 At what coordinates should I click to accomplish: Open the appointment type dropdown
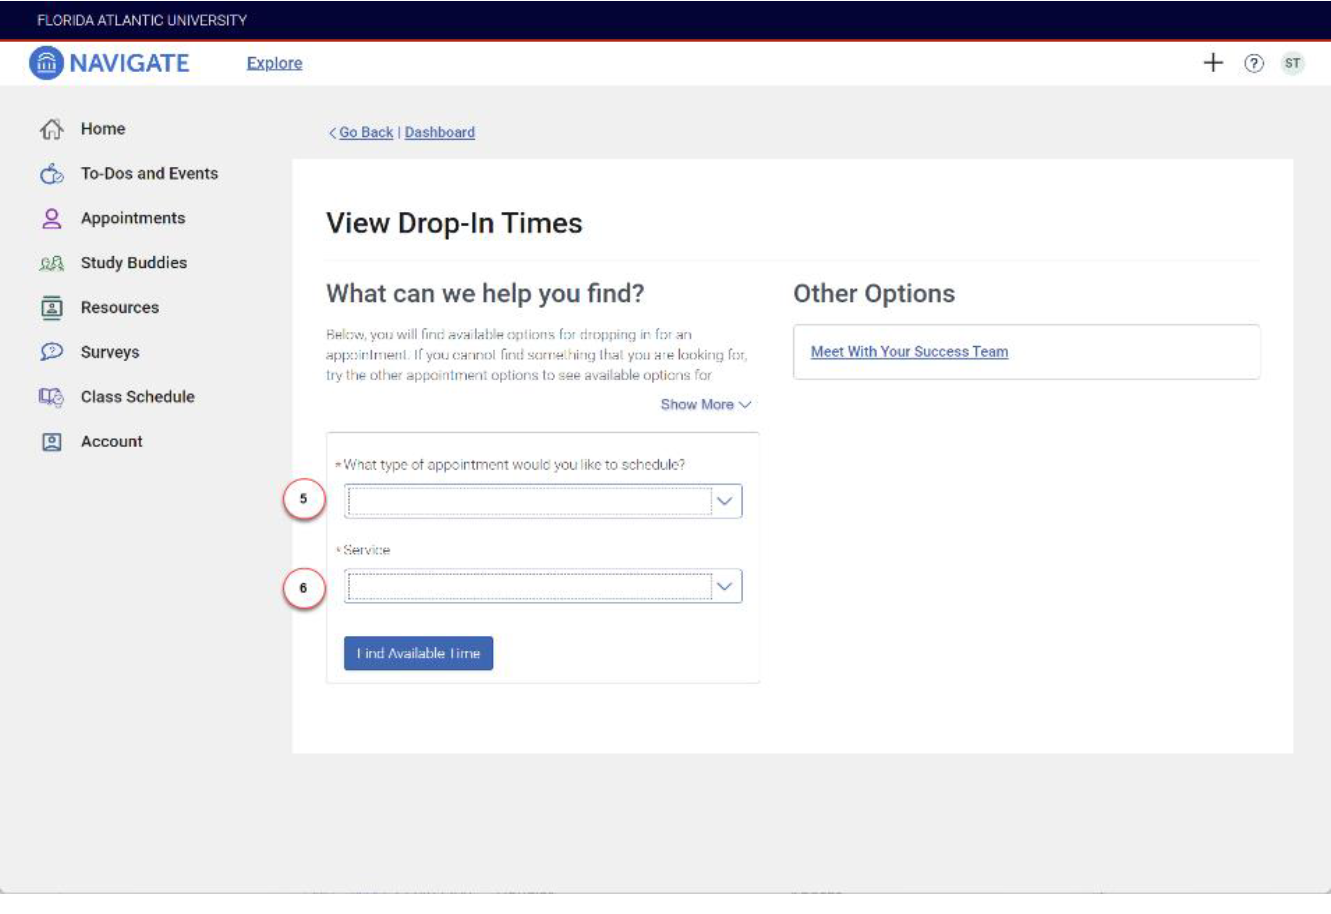tap(543, 501)
